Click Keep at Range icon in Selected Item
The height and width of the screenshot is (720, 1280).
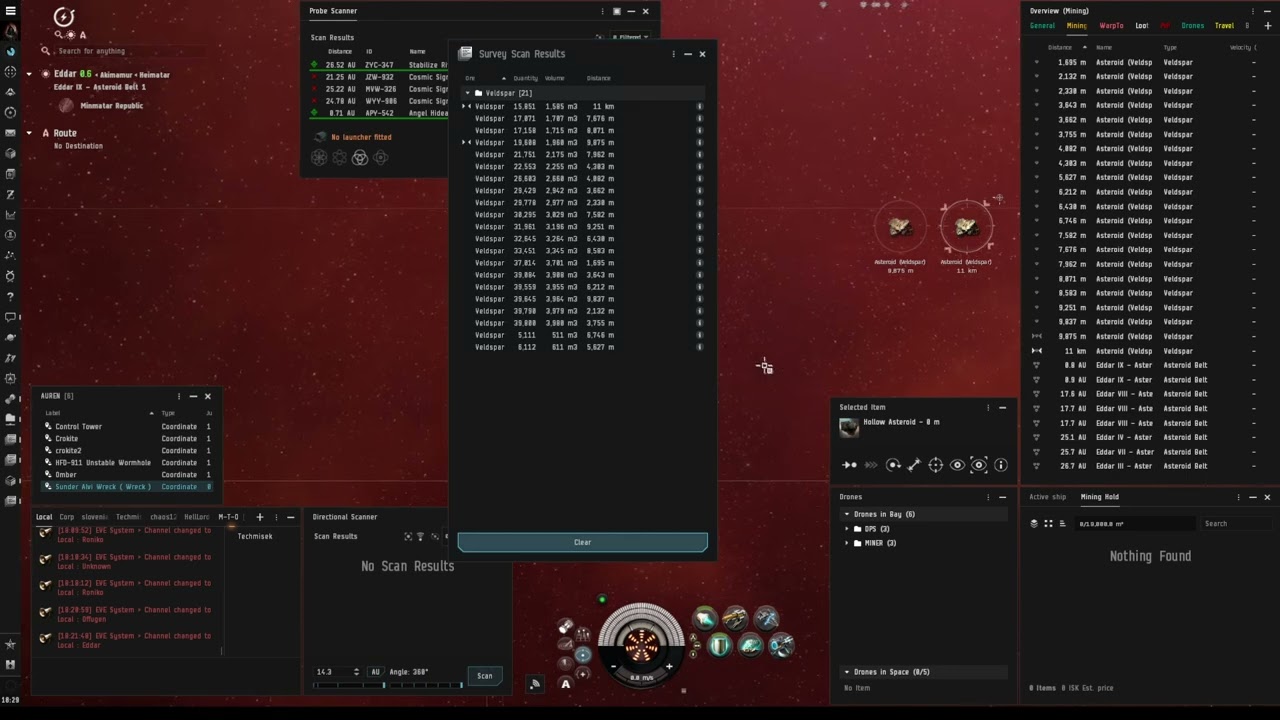(x=914, y=464)
